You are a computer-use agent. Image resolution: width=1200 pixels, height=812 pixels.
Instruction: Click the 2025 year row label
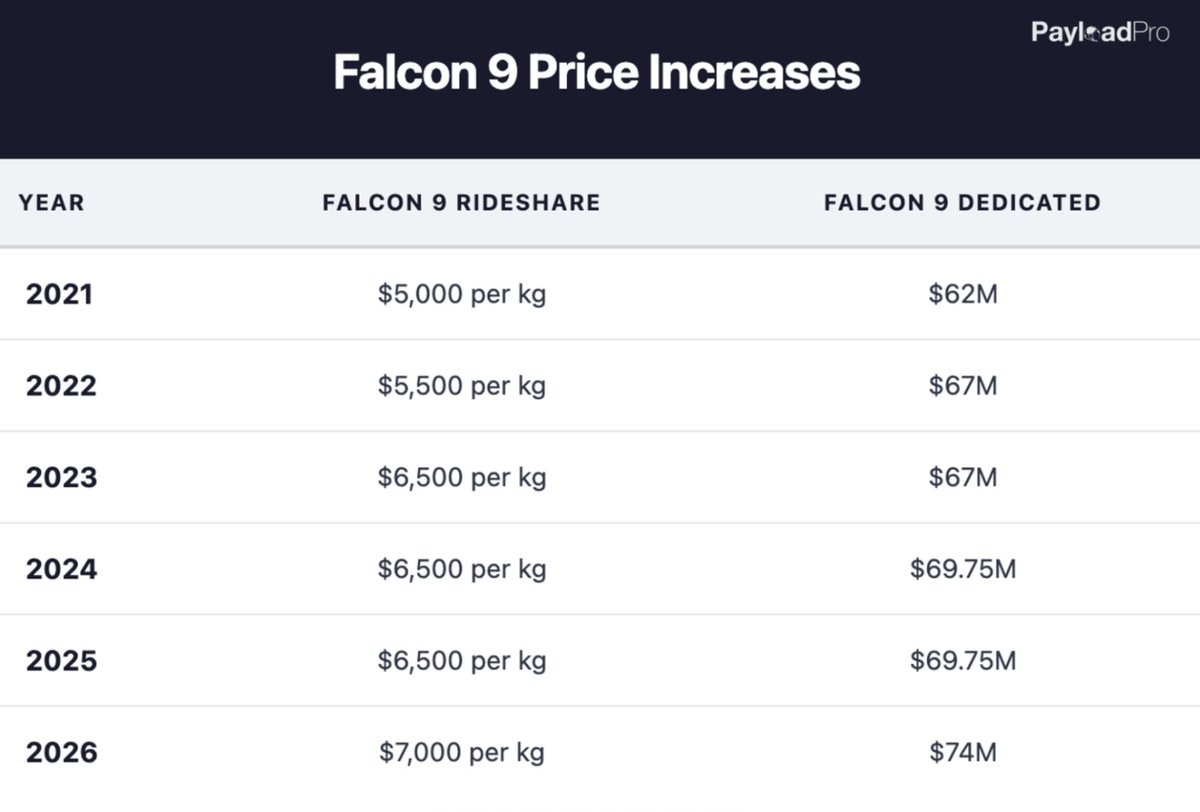pyautogui.click(x=61, y=661)
